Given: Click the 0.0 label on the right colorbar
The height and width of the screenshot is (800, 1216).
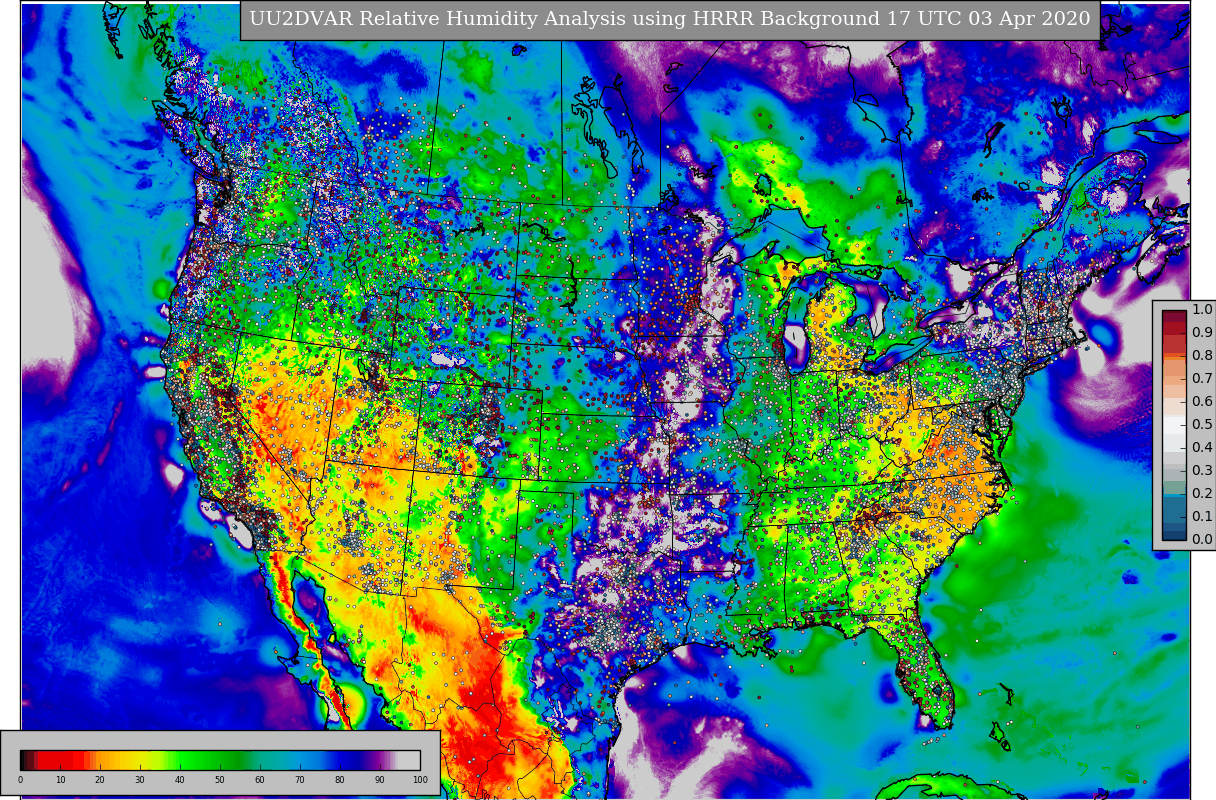Looking at the screenshot, I should (x=1202, y=539).
